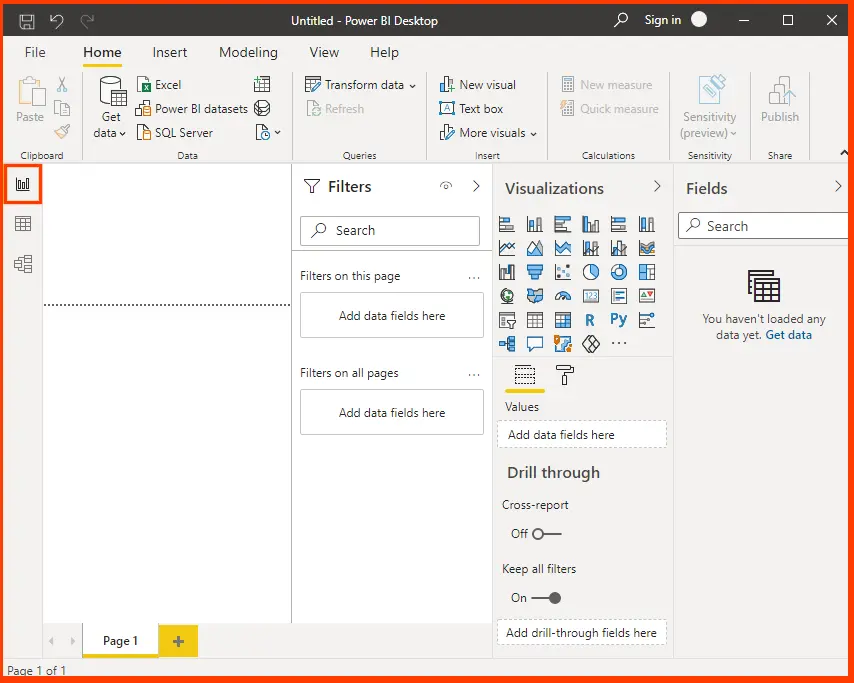Select the Gauge visual
The height and width of the screenshot is (683, 854).
point(563,296)
